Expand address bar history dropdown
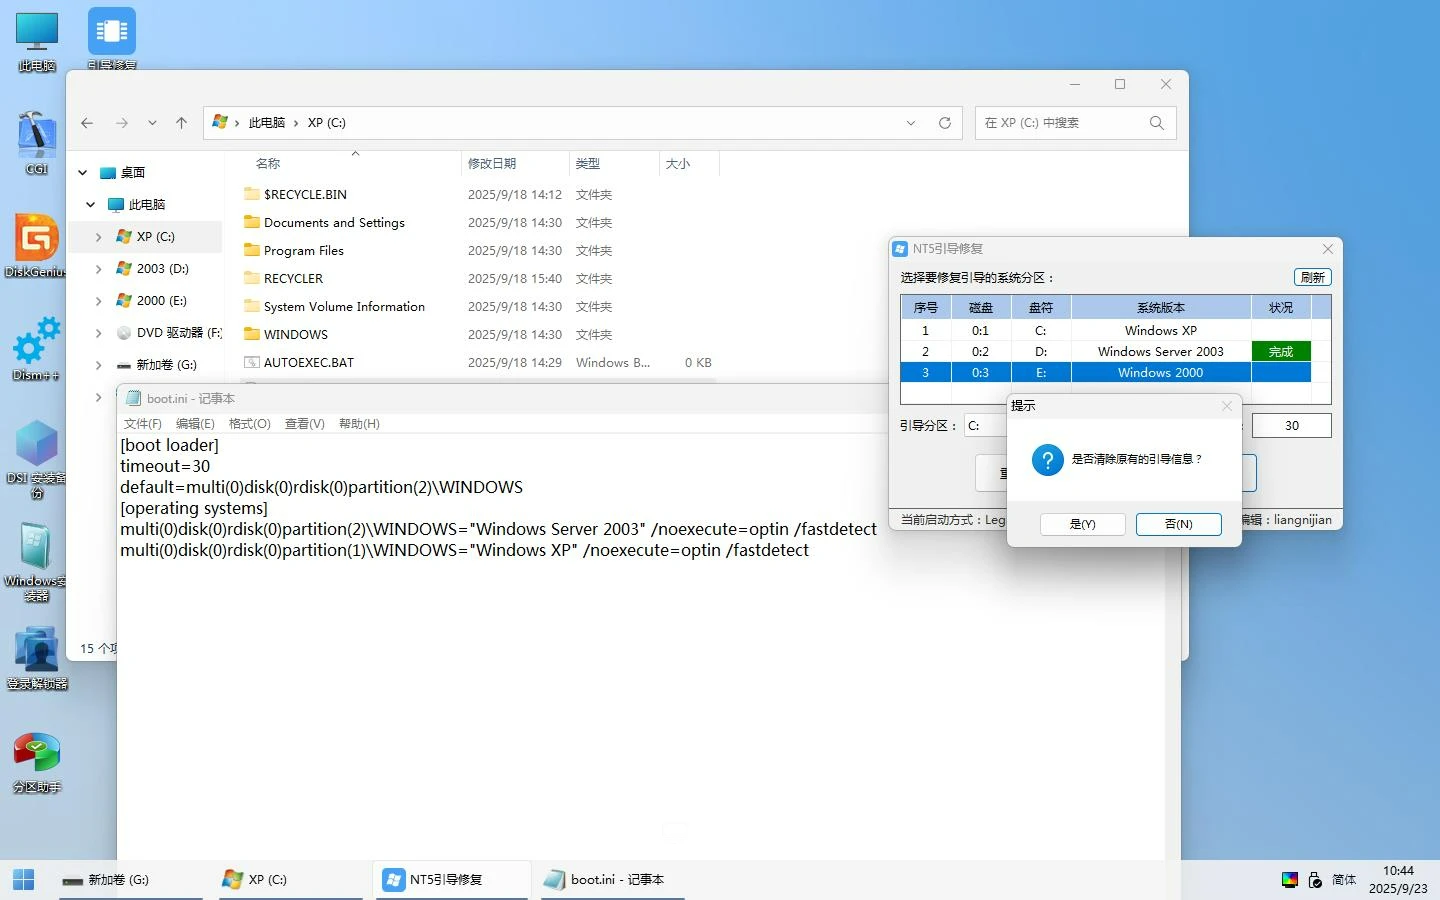Image resolution: width=1440 pixels, height=900 pixels. click(x=911, y=123)
